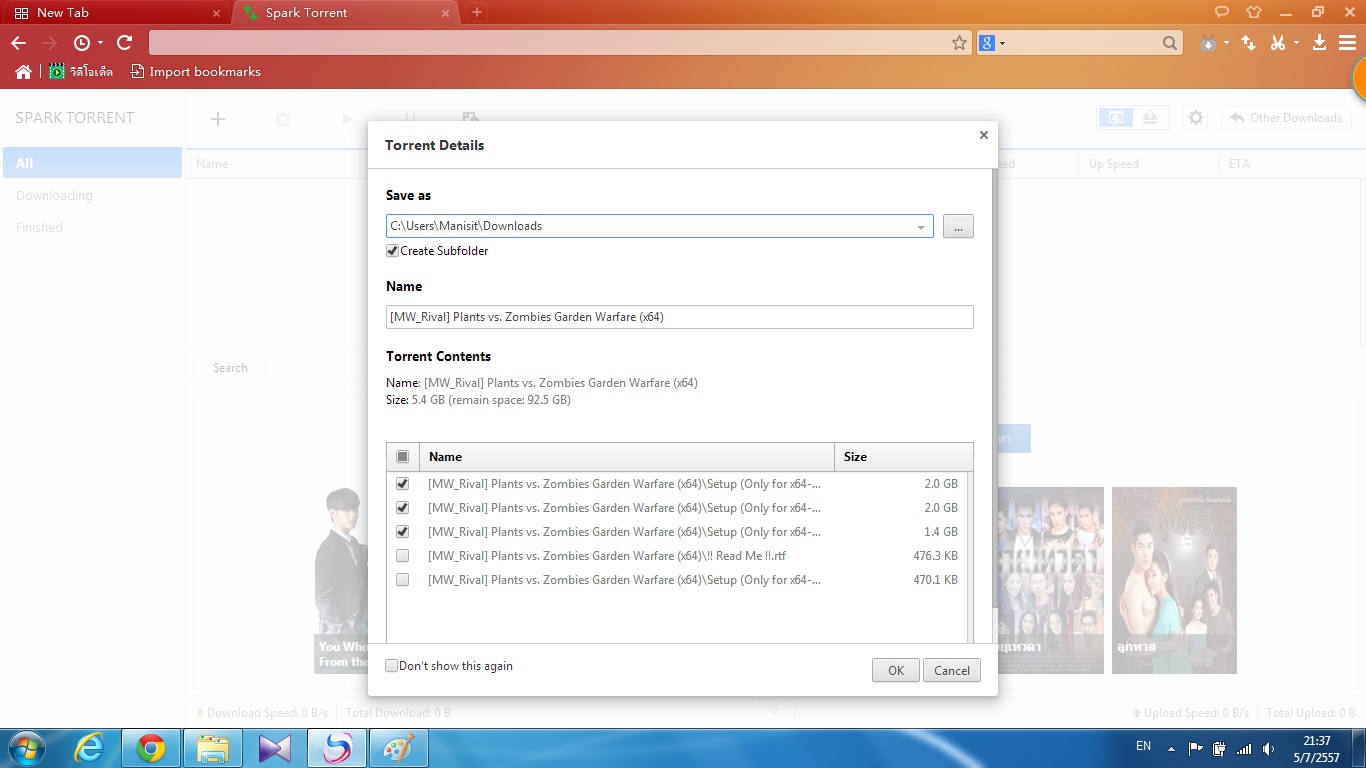Image resolution: width=1366 pixels, height=768 pixels.
Task: Reload the current page
Action: coord(125,43)
